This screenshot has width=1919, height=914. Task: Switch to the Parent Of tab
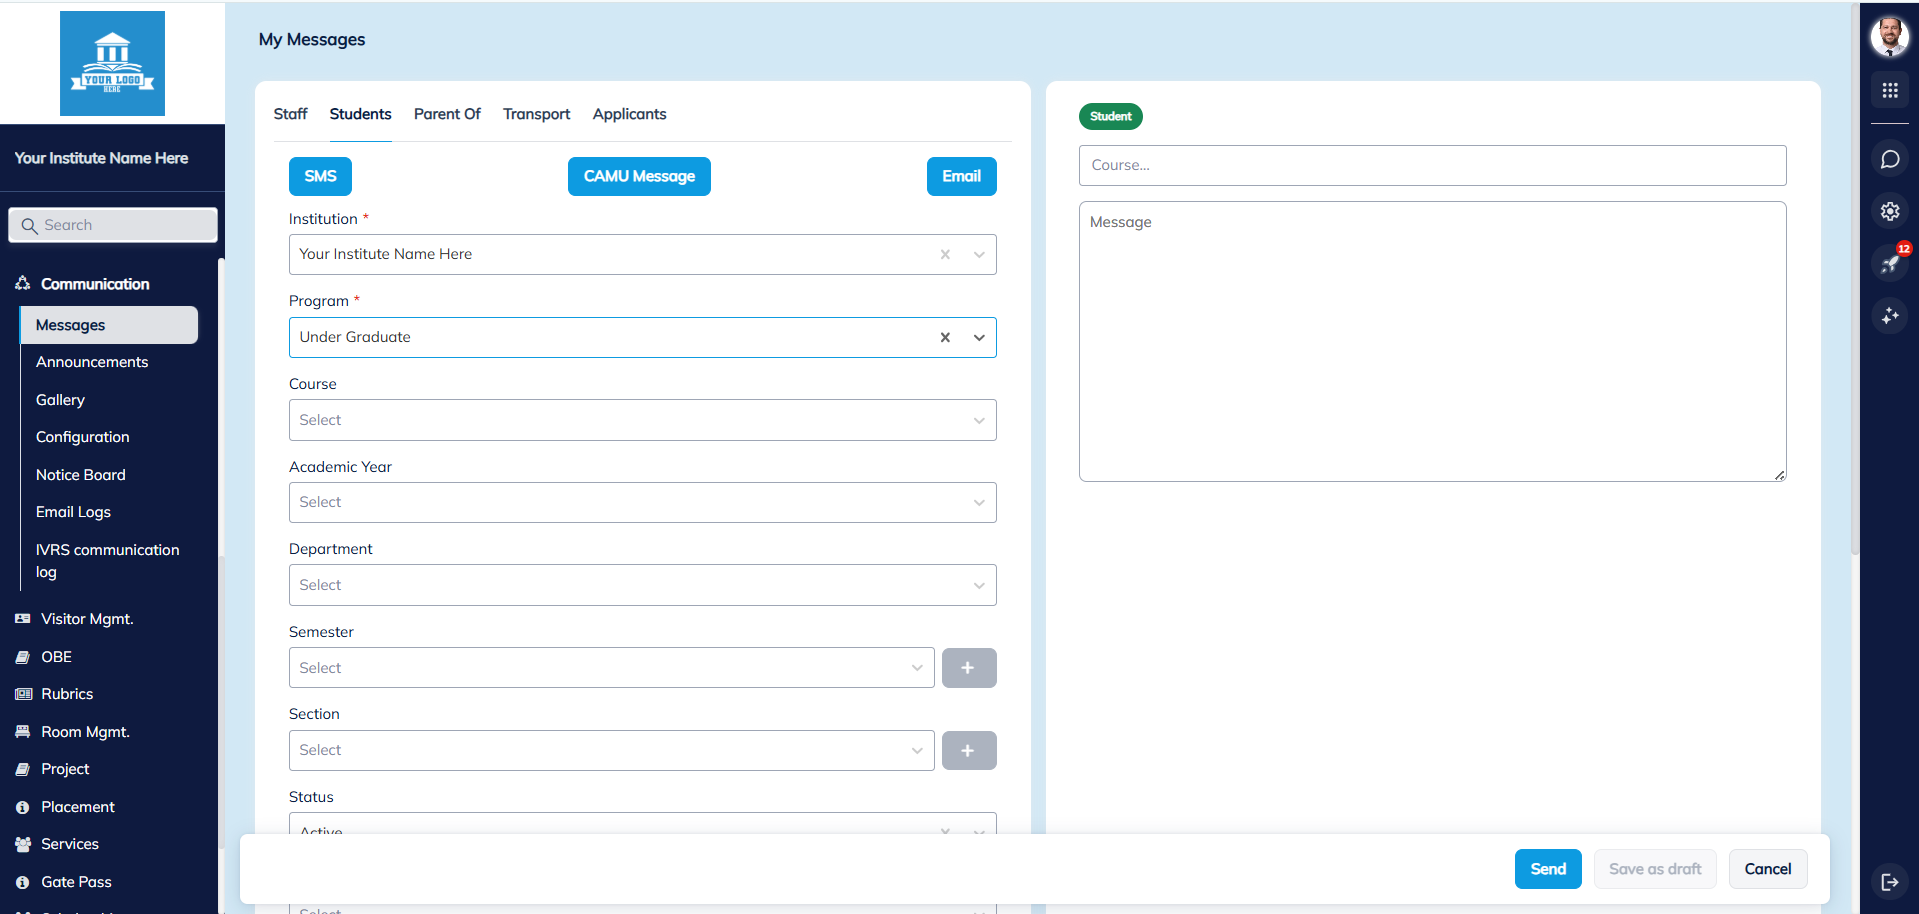coord(447,114)
